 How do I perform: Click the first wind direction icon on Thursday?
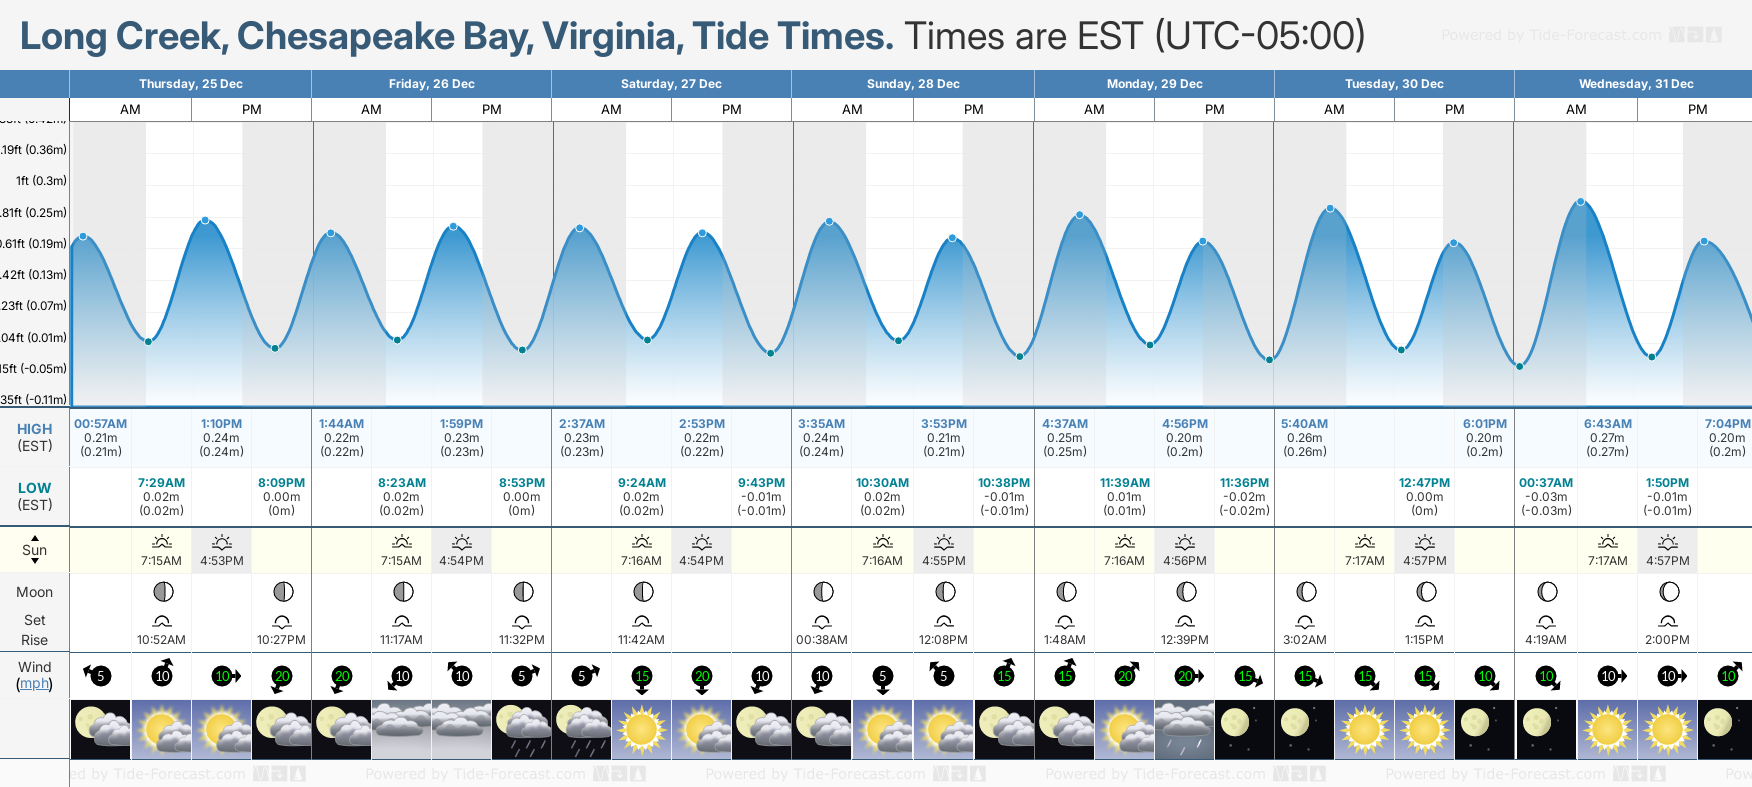coord(96,676)
